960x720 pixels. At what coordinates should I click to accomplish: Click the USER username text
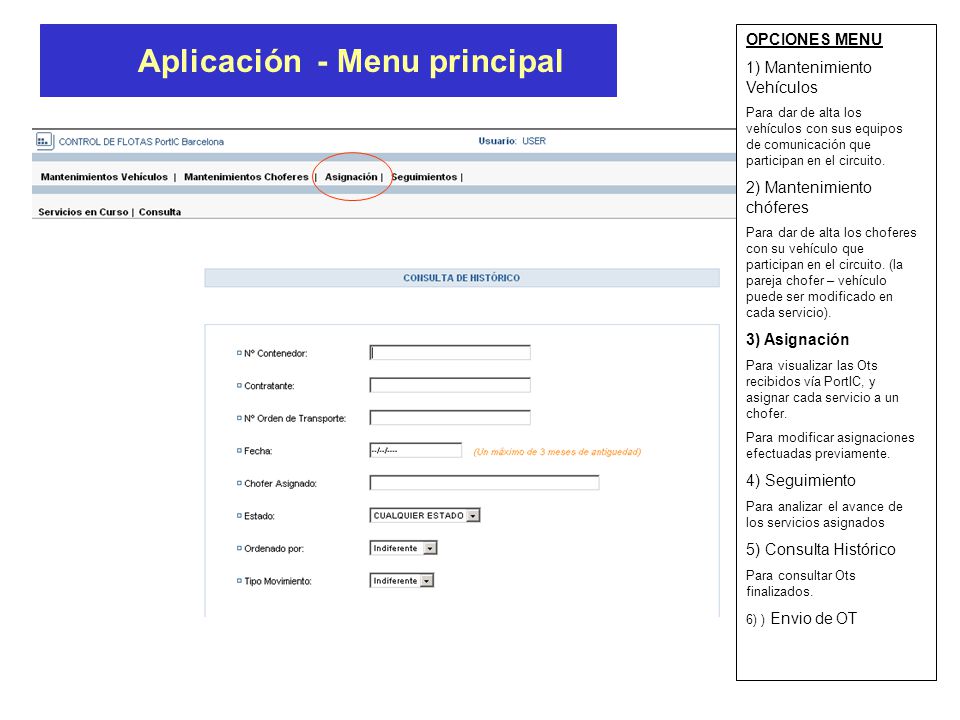pyautogui.click(x=534, y=141)
